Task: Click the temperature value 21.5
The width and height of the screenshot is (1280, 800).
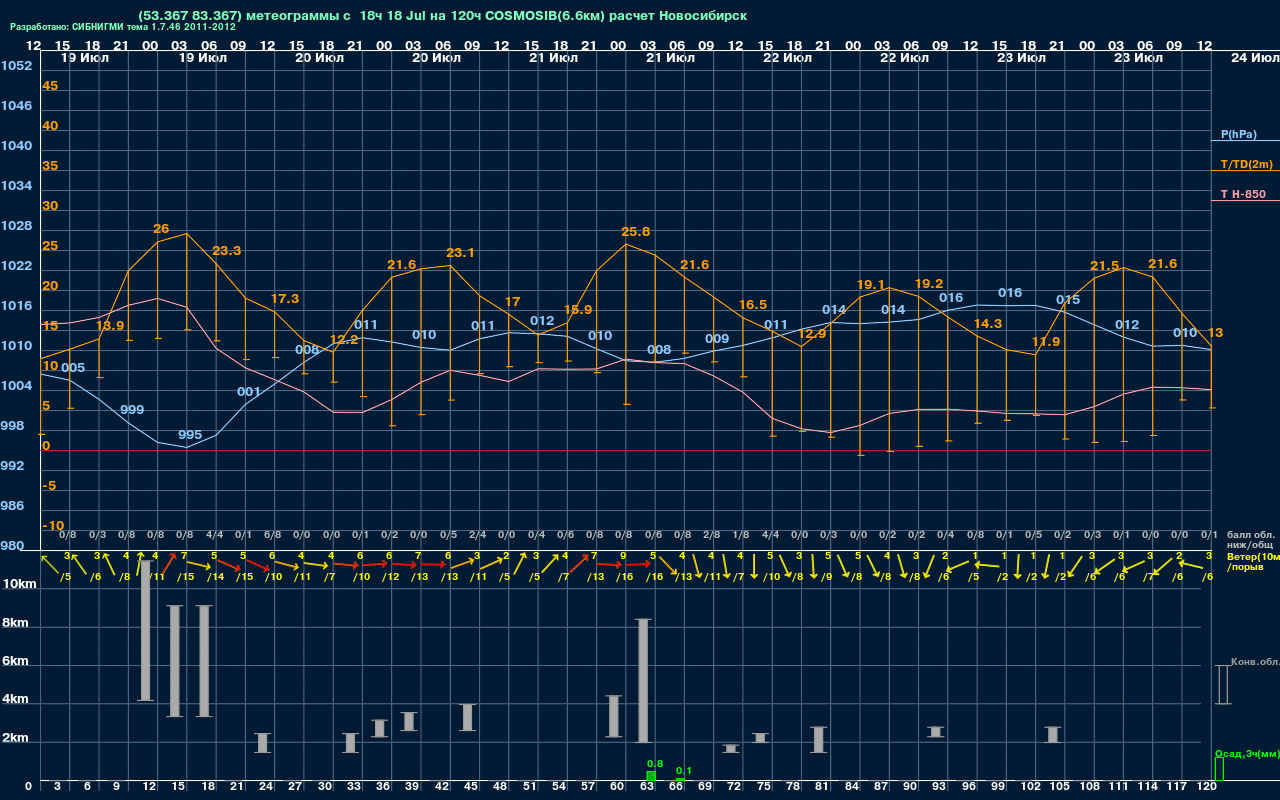Action: pos(1105,266)
